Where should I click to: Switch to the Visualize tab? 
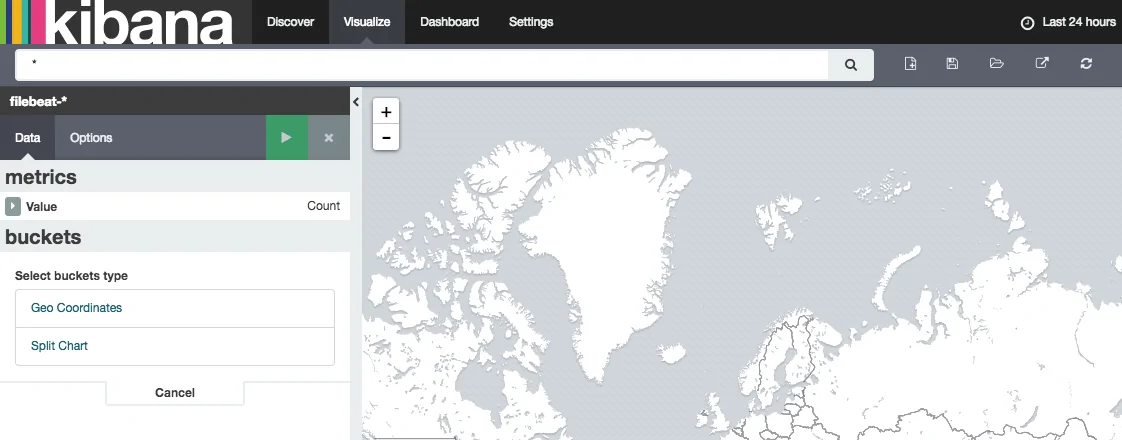pos(366,22)
